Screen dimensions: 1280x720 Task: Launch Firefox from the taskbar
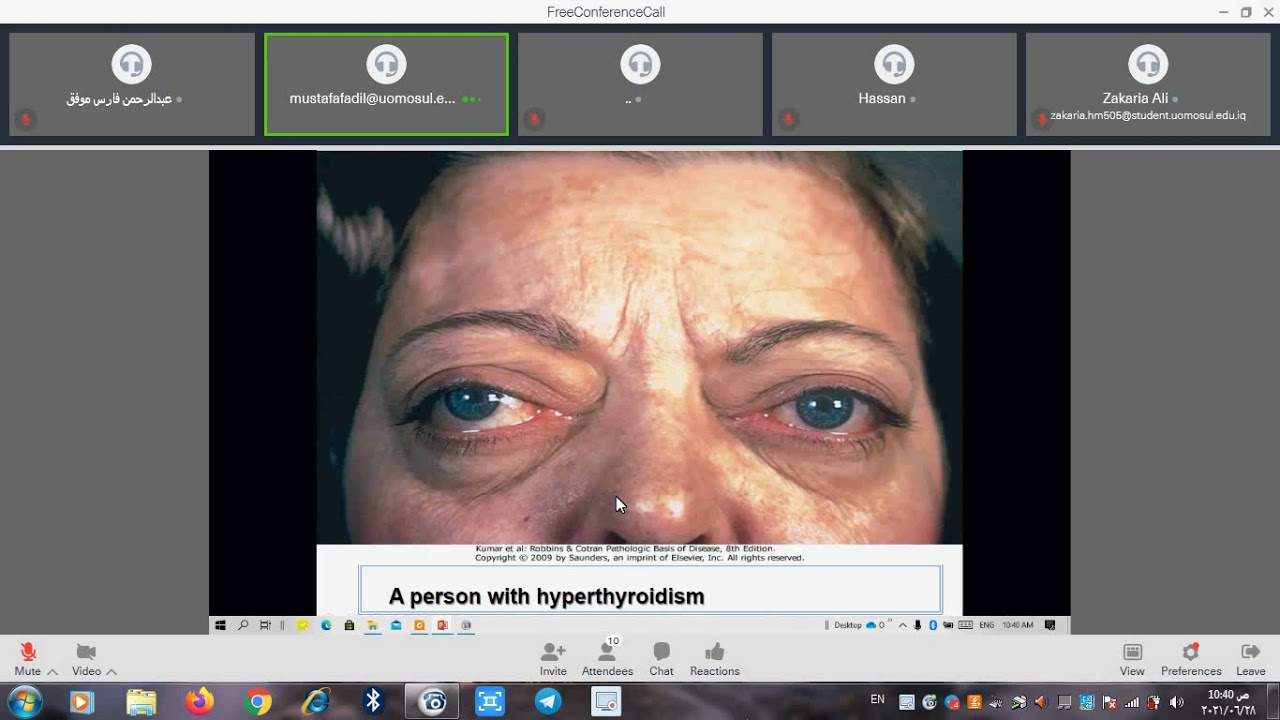pos(199,702)
